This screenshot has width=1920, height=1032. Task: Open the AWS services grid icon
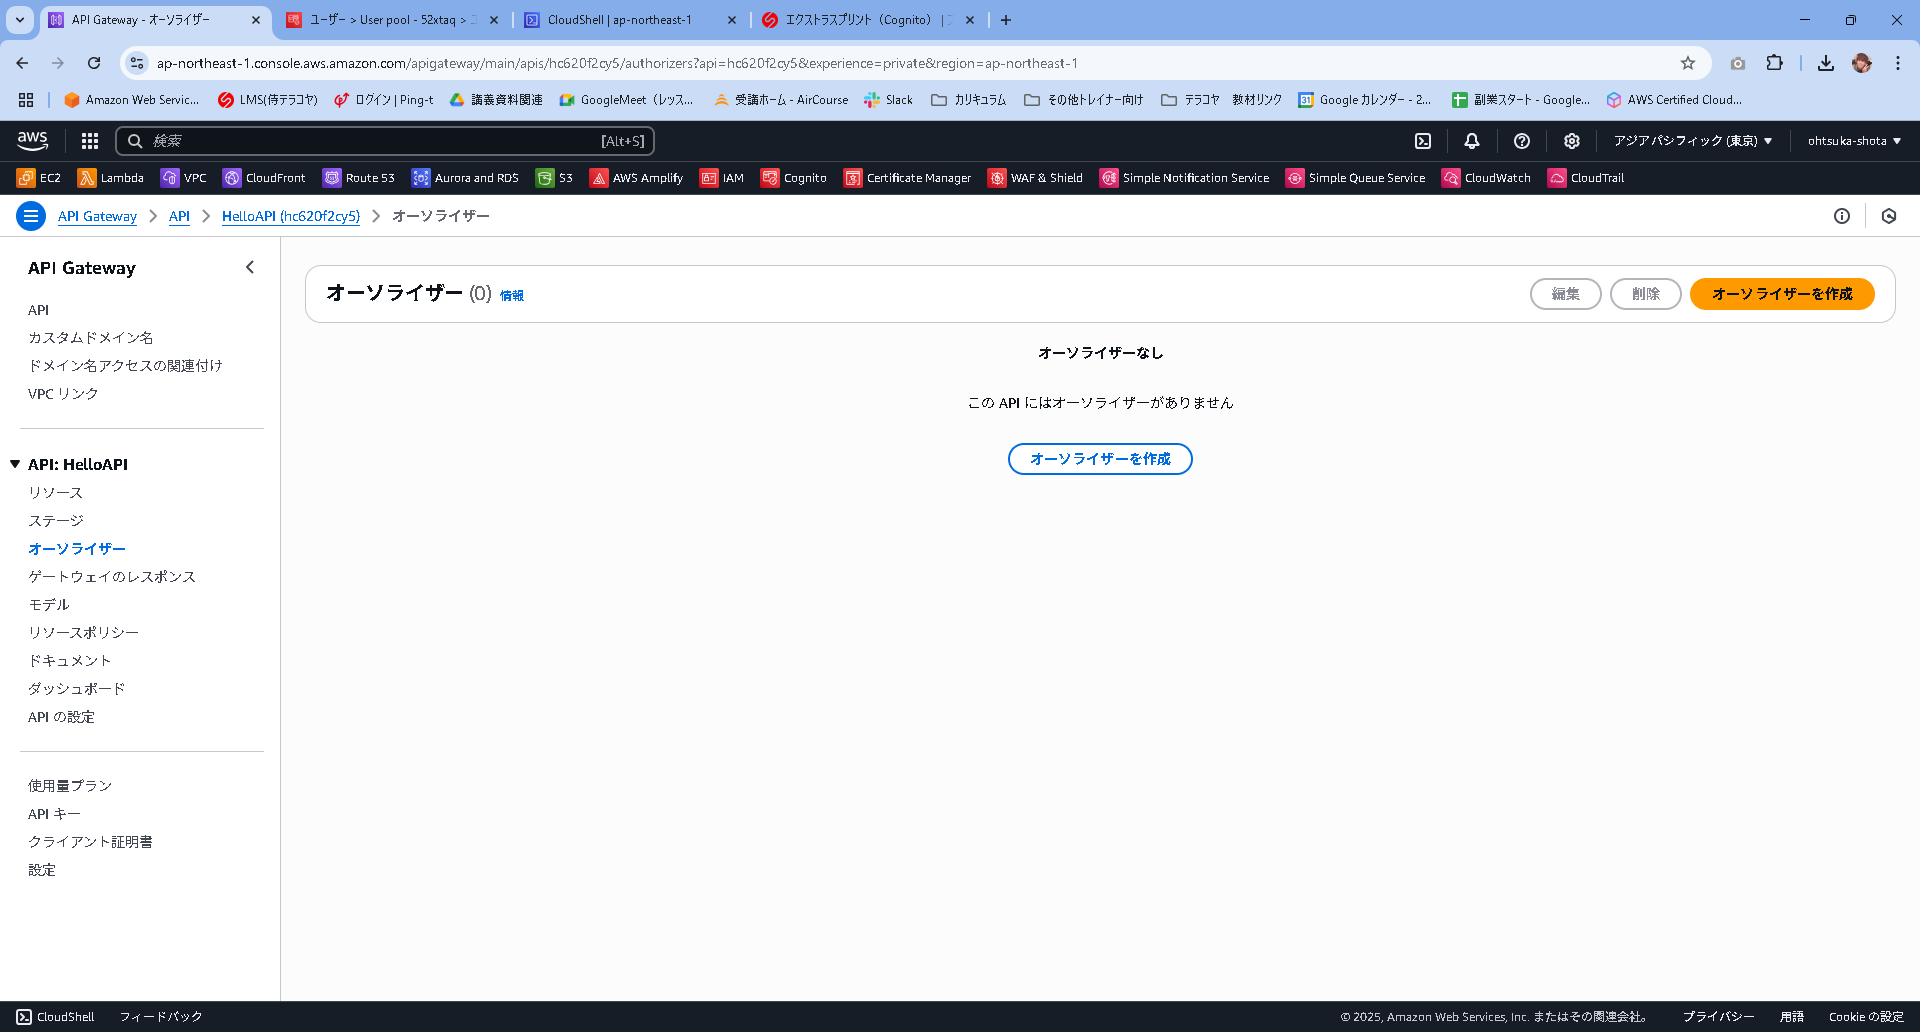(89, 140)
